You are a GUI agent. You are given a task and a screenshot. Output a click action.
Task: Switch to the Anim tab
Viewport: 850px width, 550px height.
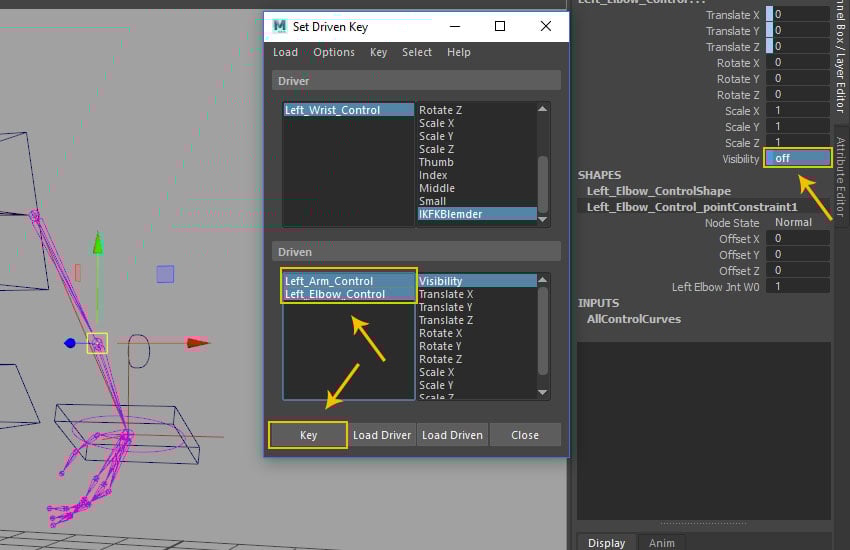tap(661, 543)
